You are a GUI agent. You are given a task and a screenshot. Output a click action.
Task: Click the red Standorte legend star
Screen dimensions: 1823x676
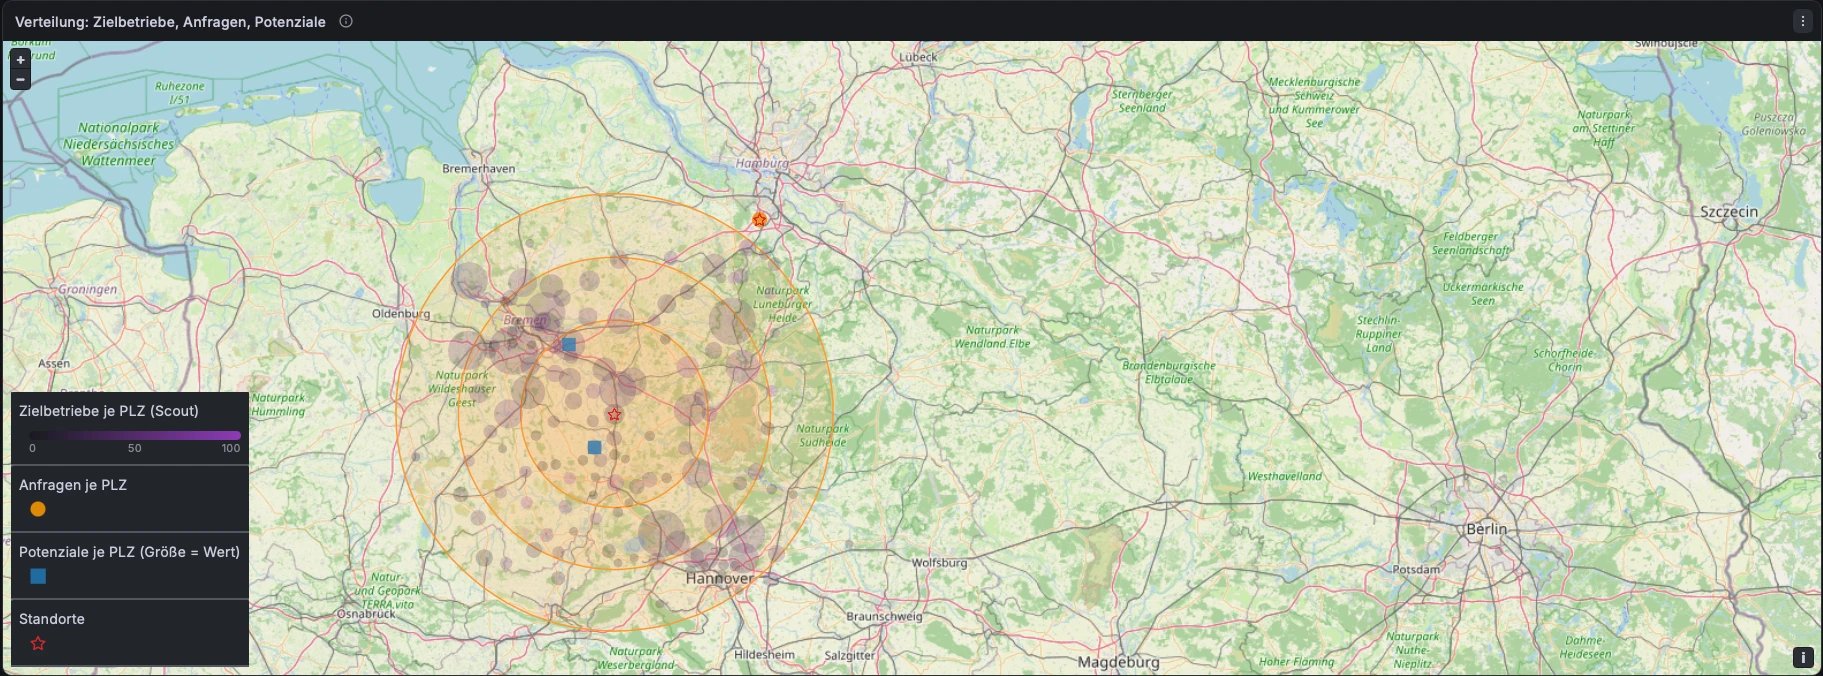tap(38, 643)
